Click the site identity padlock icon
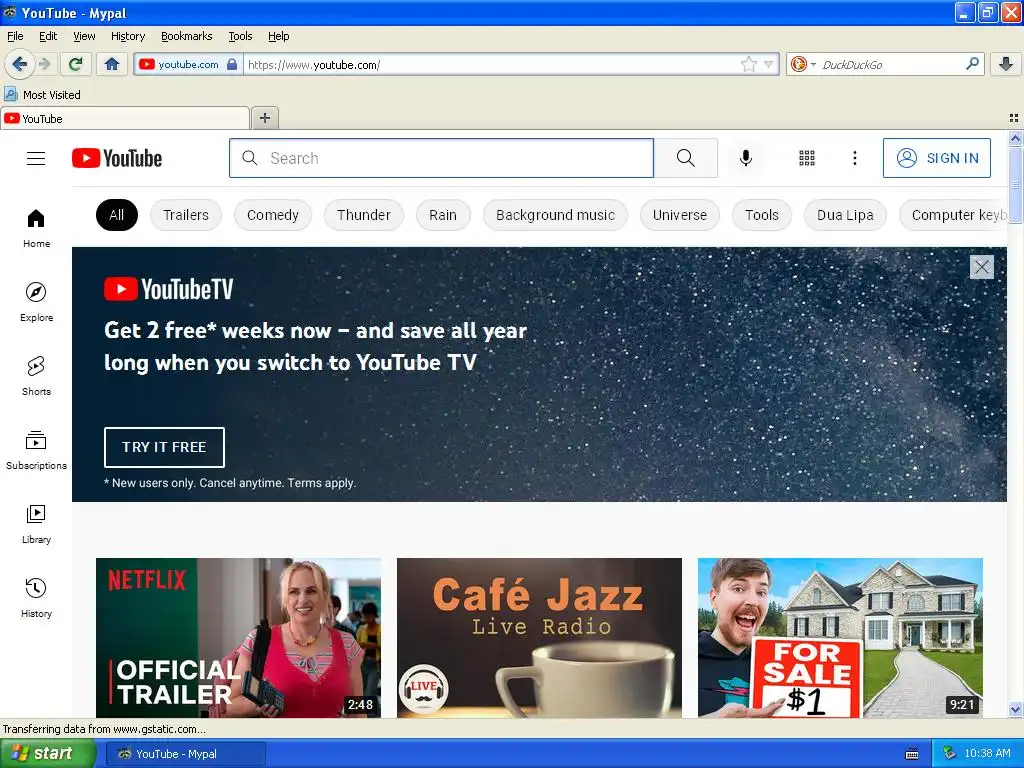 click(232, 64)
